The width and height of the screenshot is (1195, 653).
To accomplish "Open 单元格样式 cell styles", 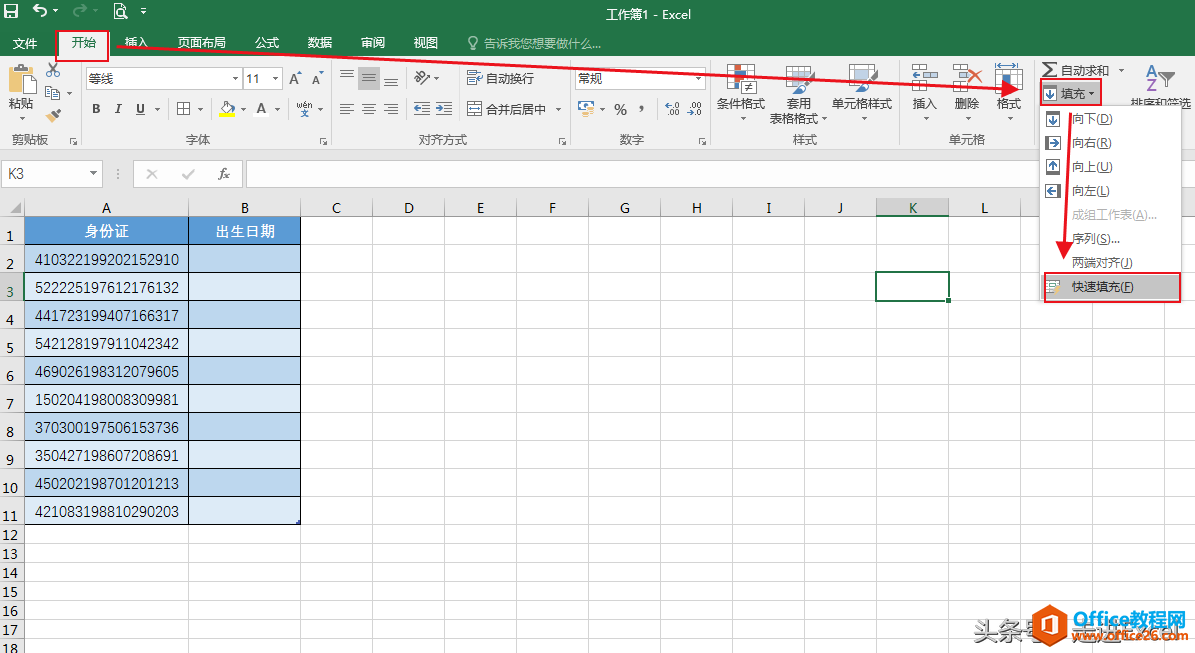I will coord(862,93).
